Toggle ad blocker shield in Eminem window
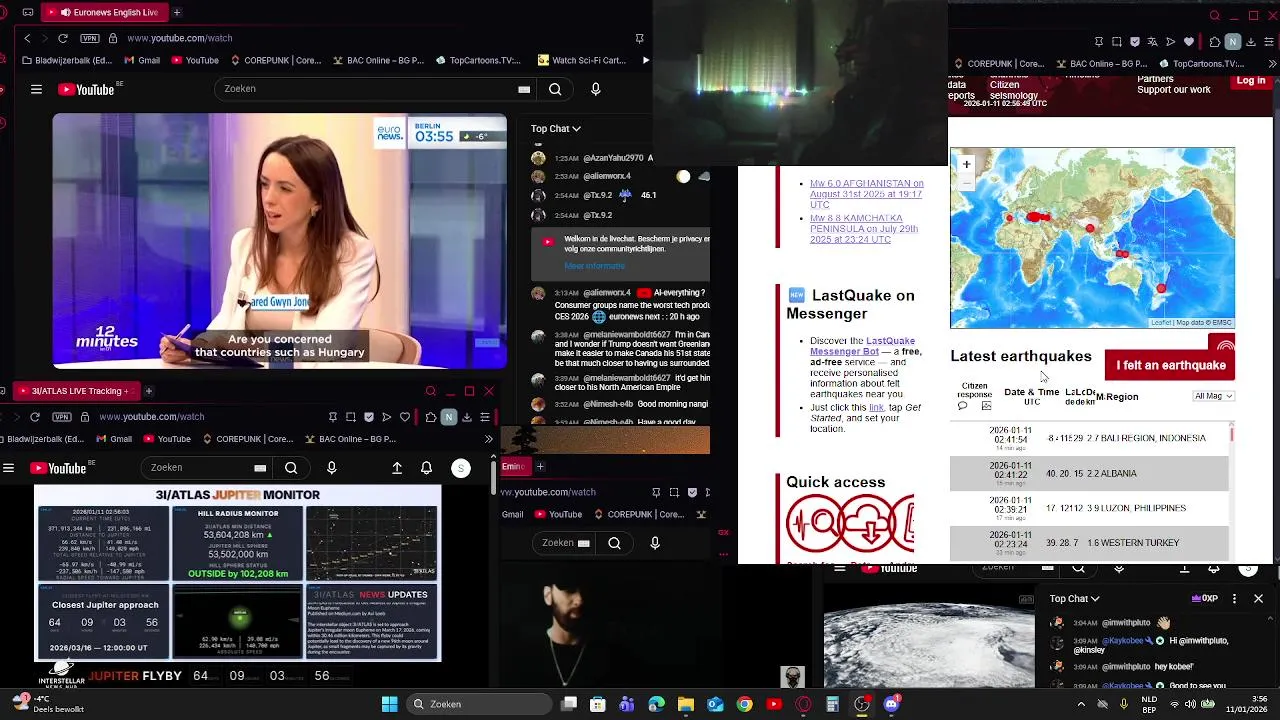Screen dimensions: 1280x720 coord(692,492)
